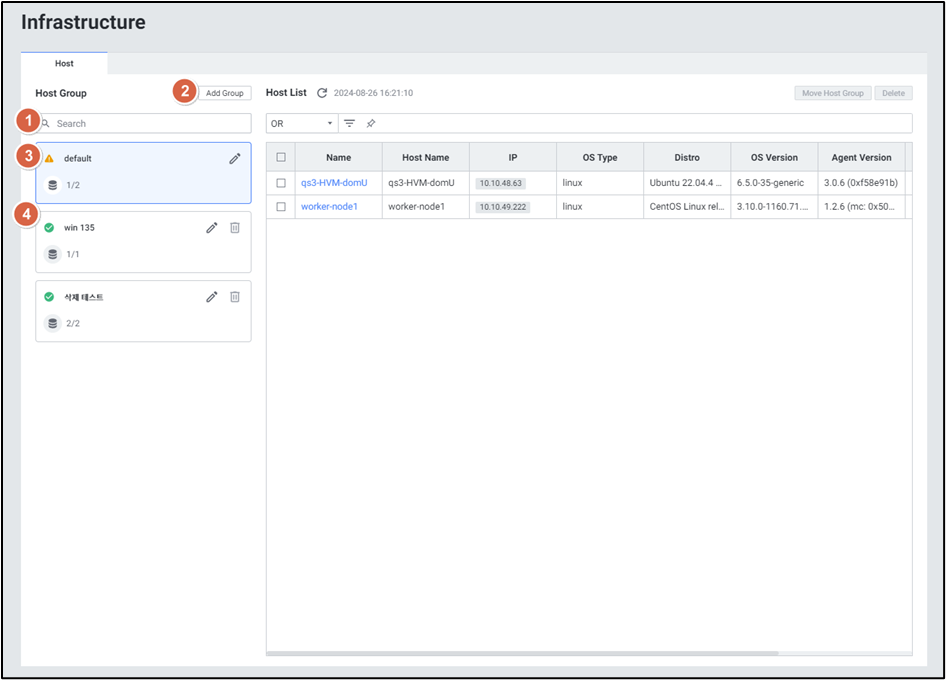Viewport: 946px width, 680px height.
Task: Click the pin icon in filter bar
Action: coord(371,123)
